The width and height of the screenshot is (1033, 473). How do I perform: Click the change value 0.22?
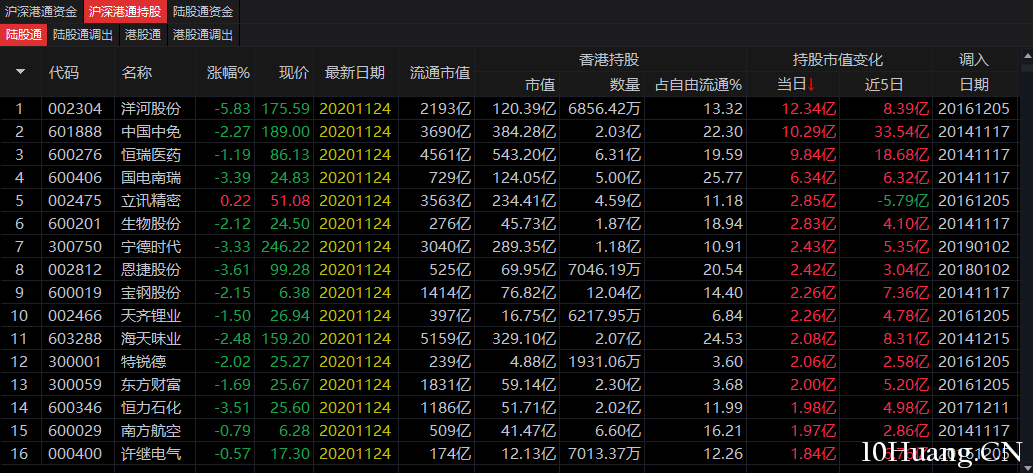(x=236, y=200)
